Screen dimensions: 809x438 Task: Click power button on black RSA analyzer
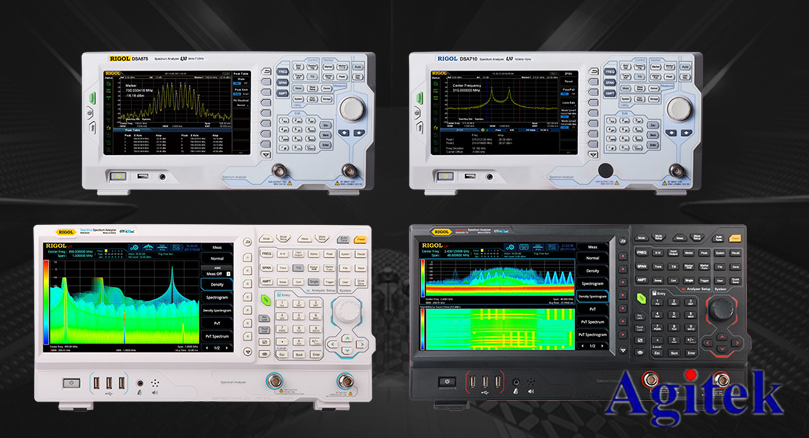[x=447, y=382]
